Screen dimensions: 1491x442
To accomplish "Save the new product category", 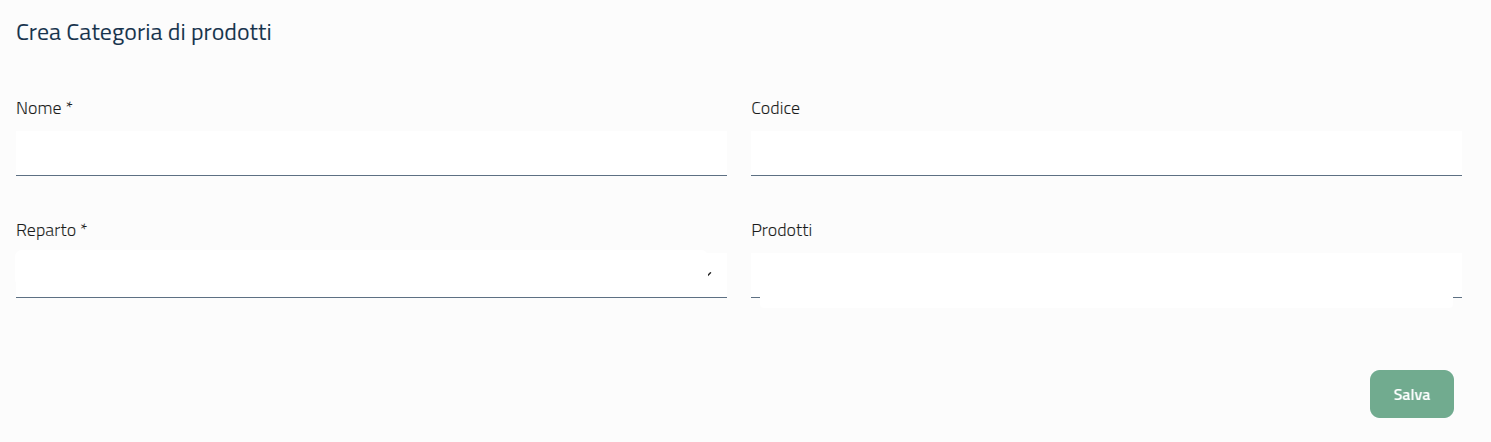I will click(1411, 394).
